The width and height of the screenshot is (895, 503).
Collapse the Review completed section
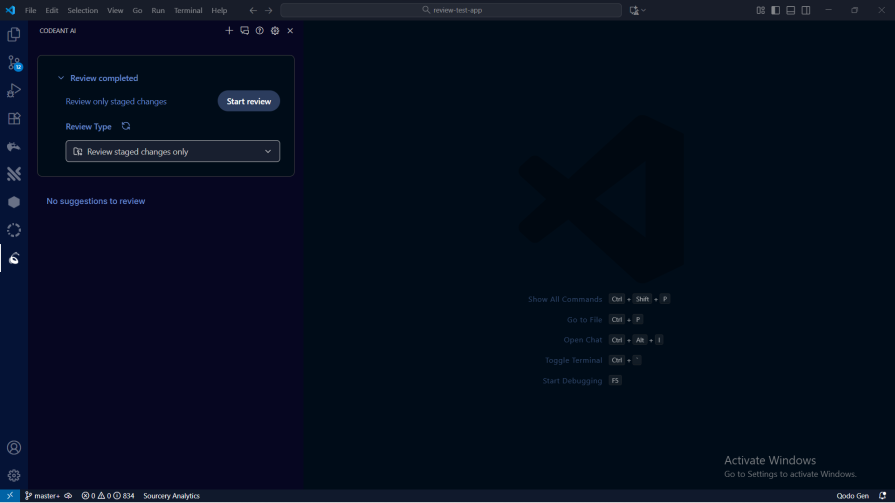pos(61,78)
